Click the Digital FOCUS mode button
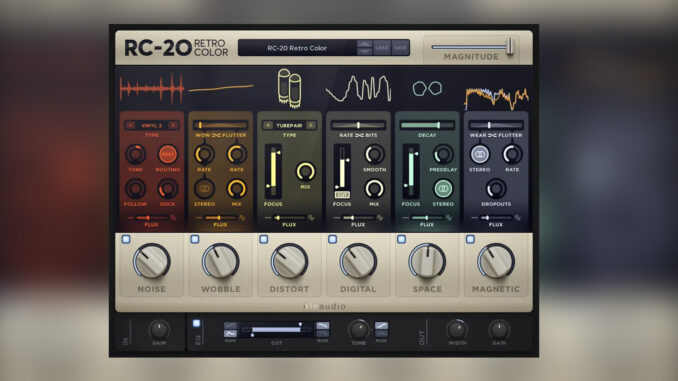678x381 pixels. tap(342, 195)
